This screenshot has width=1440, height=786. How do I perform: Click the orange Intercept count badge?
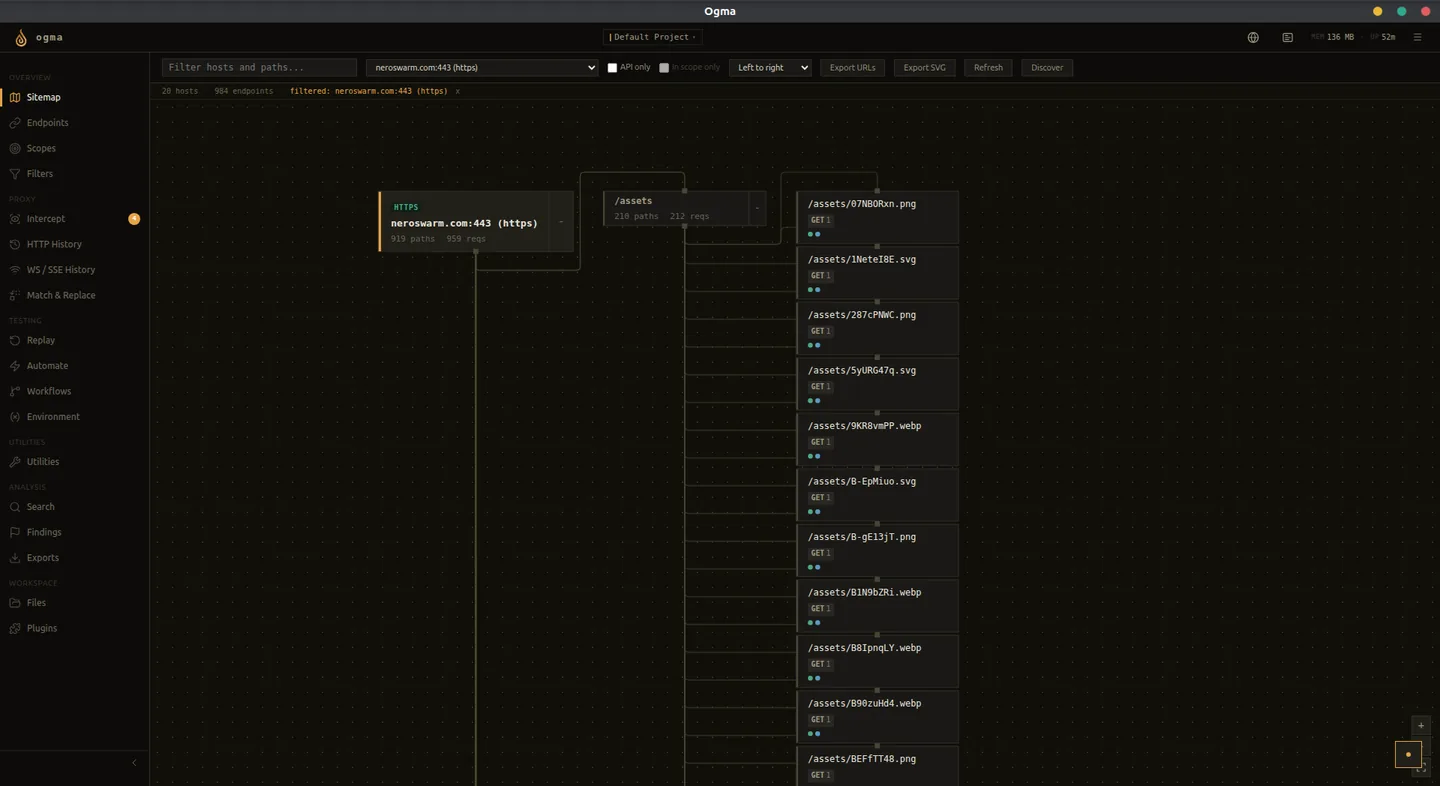click(134, 219)
